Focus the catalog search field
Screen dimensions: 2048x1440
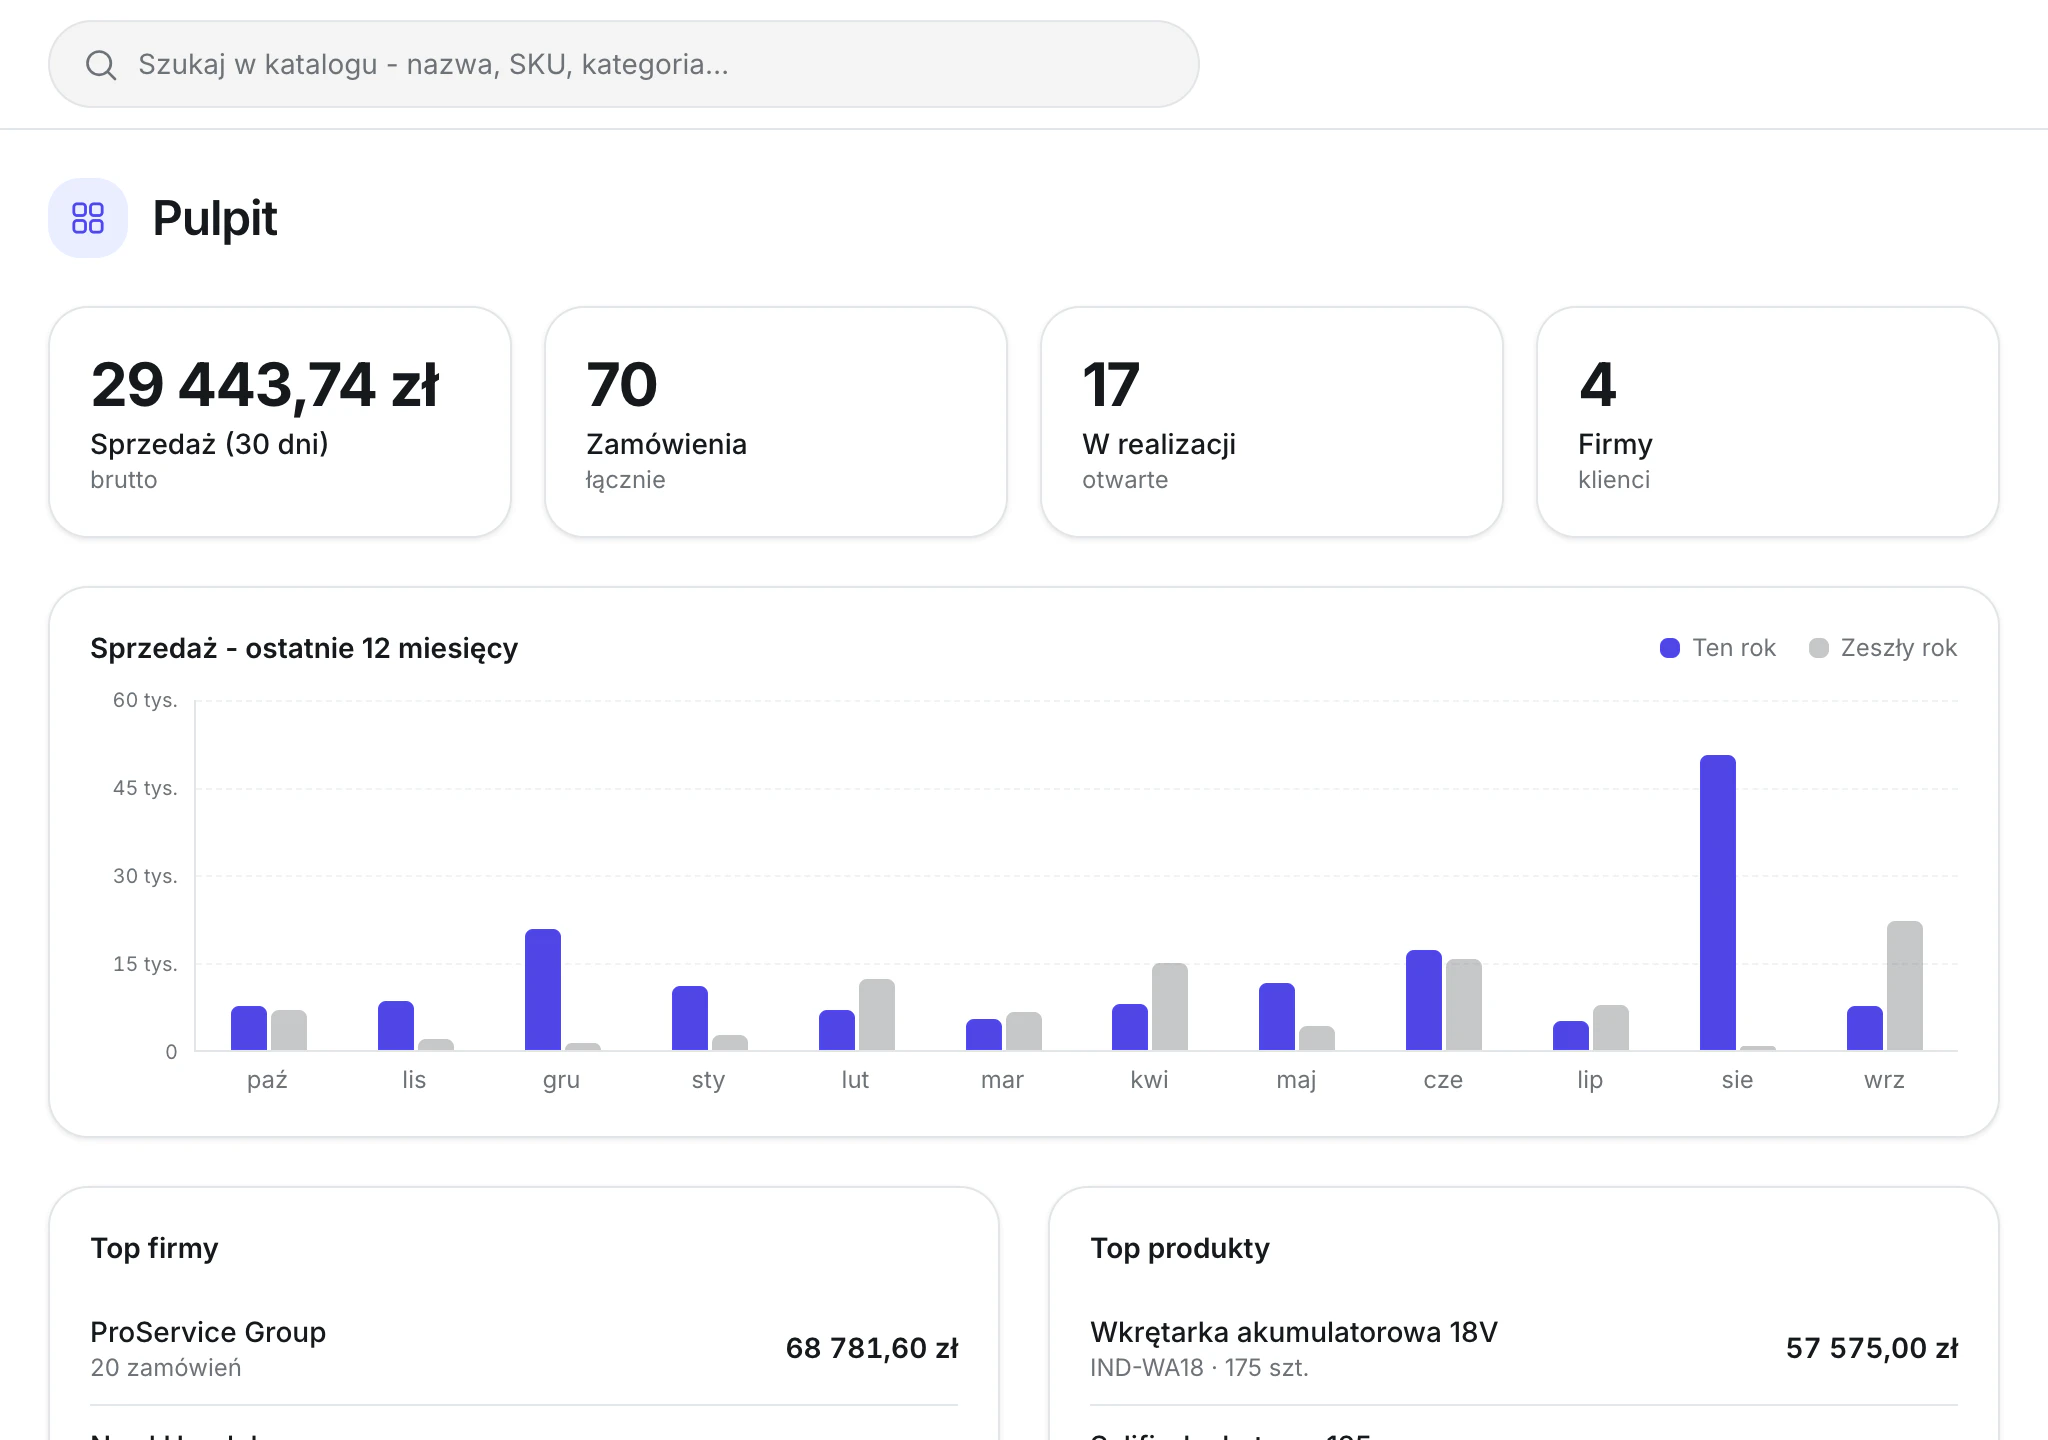[624, 64]
